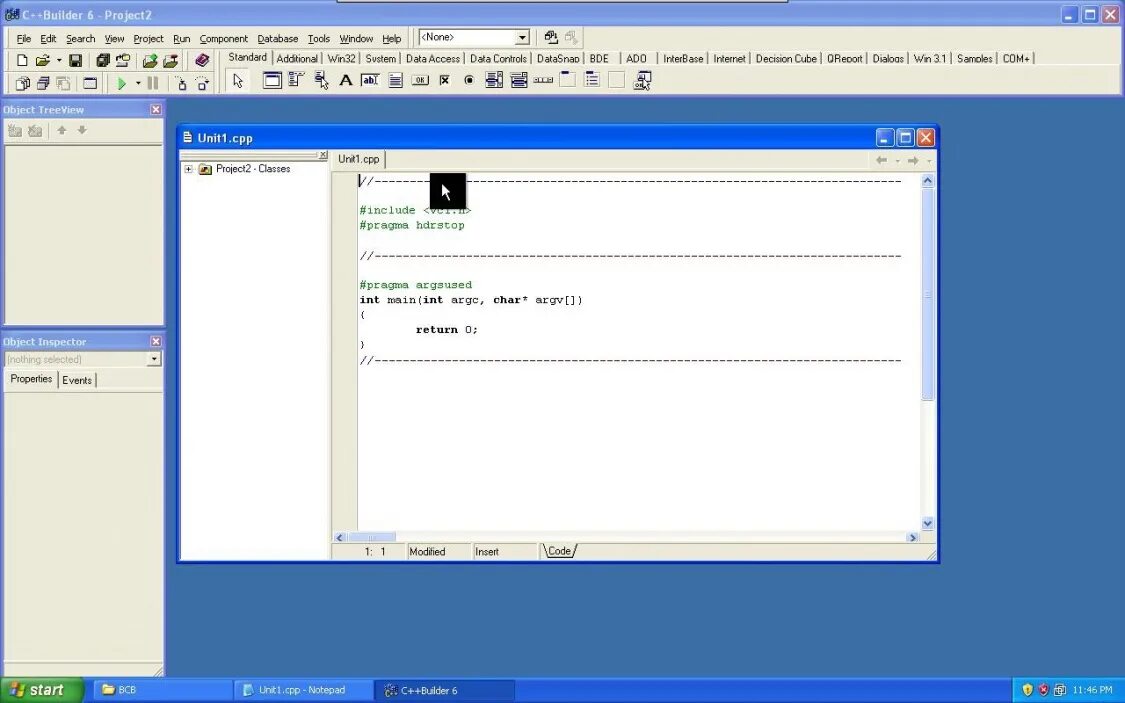Select the OK Button component icon
Screen dimensions: 1125x703
pos(420,80)
